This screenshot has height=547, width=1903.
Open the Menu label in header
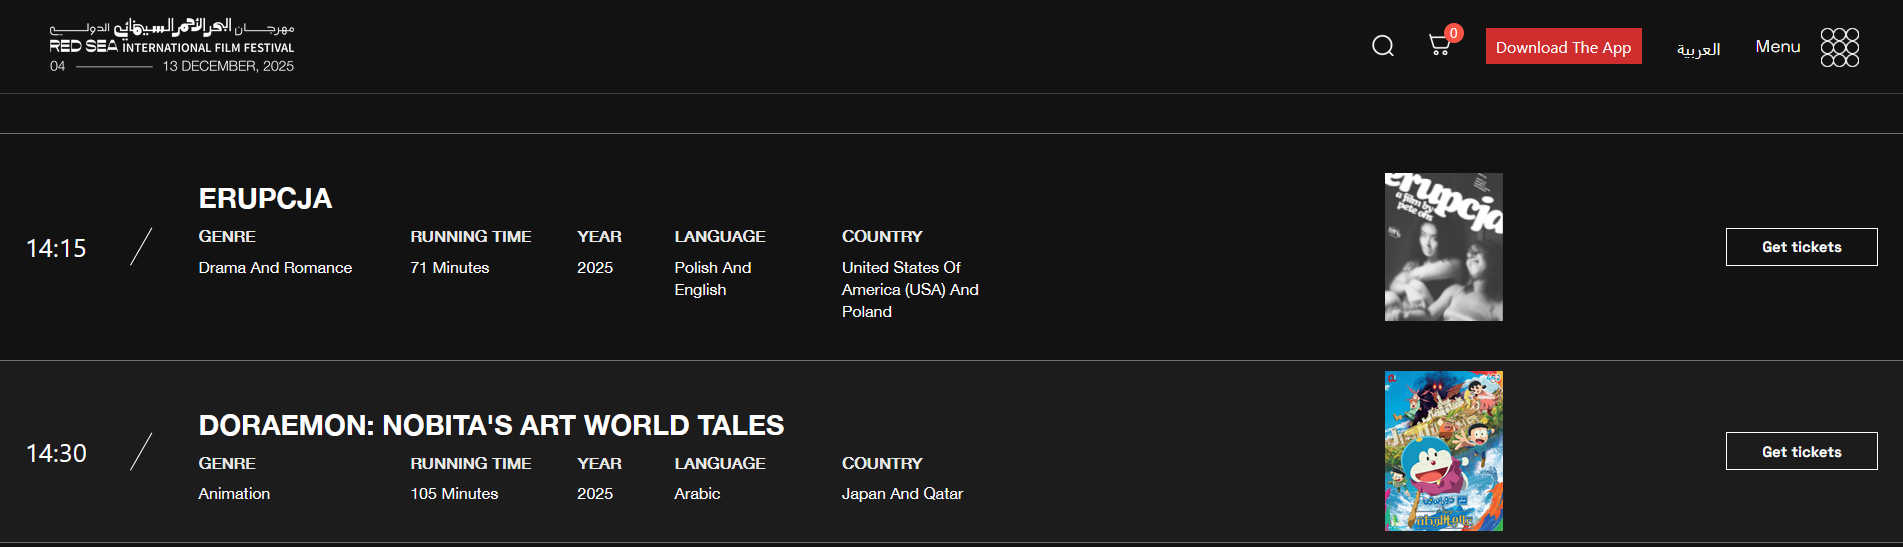tap(1777, 47)
